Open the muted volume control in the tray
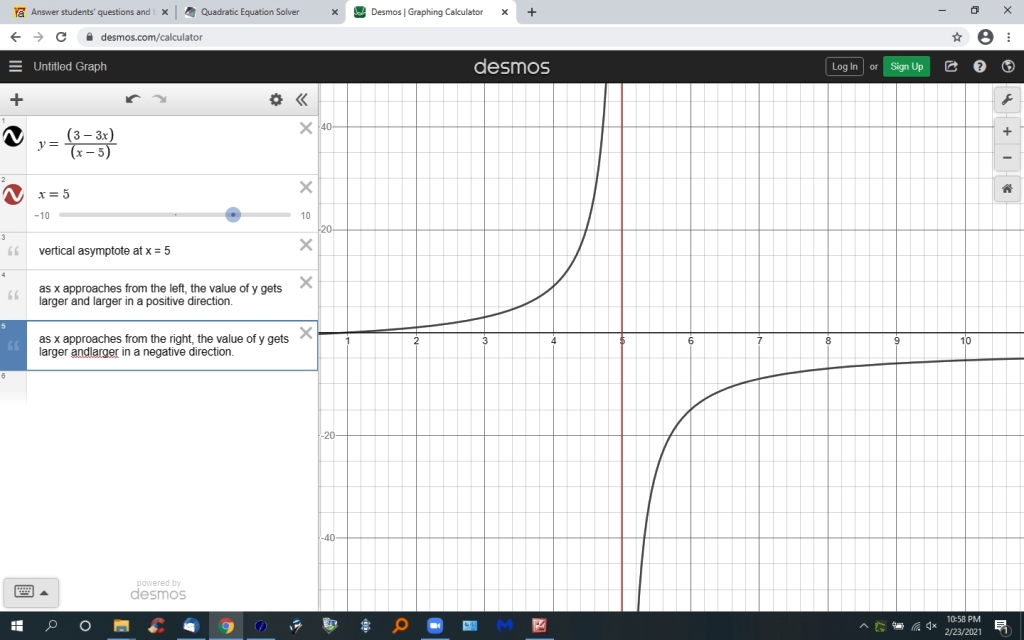This screenshot has width=1024, height=640. 931,626
